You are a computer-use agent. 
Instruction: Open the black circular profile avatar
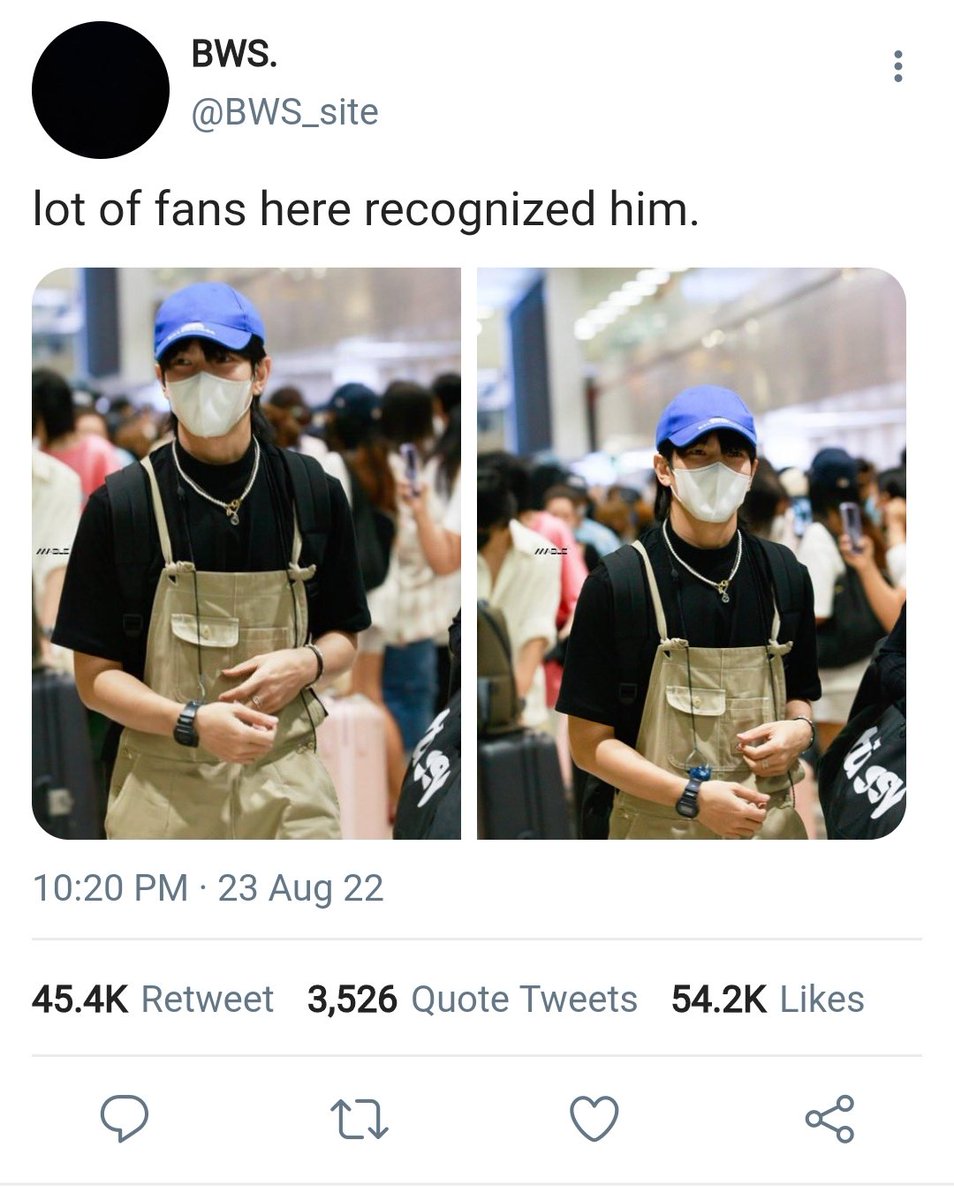100,90
